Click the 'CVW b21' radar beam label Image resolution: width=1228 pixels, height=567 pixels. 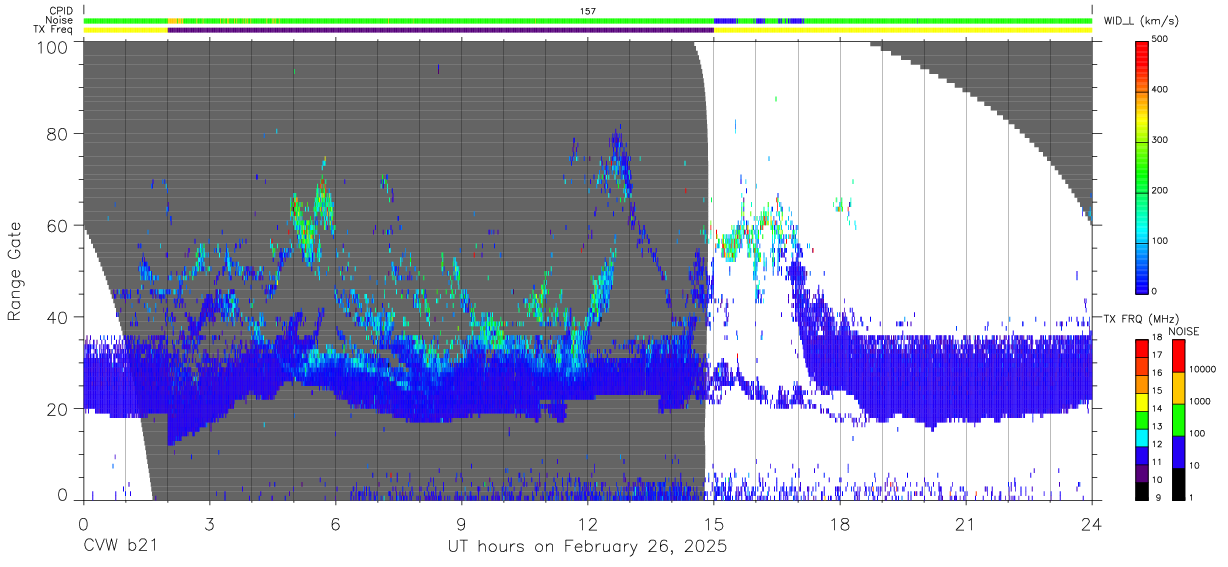point(119,547)
